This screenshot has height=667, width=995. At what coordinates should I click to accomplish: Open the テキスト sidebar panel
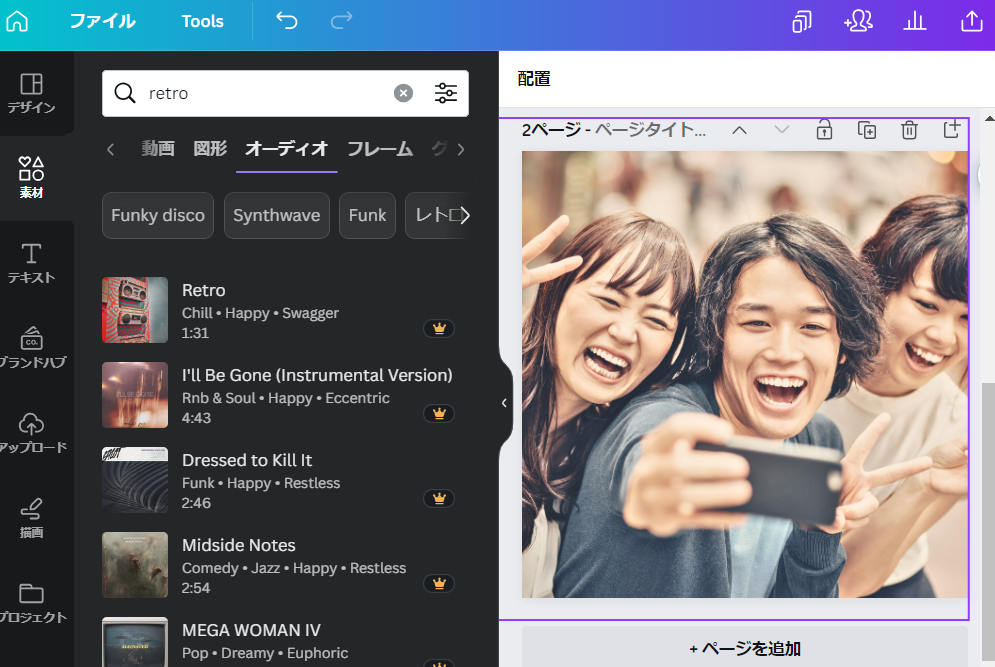coord(31,263)
